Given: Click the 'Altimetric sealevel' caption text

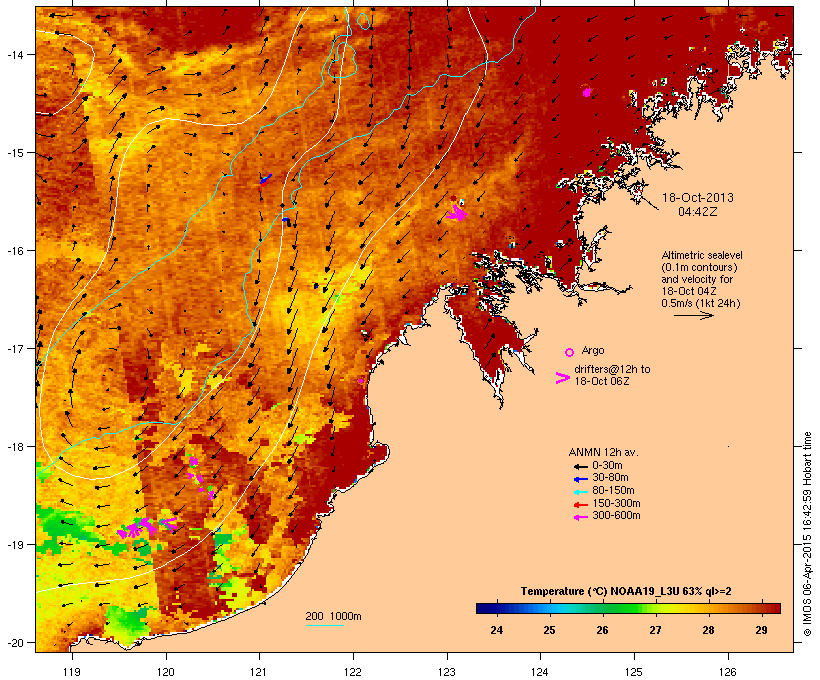Looking at the screenshot, I should [702, 255].
